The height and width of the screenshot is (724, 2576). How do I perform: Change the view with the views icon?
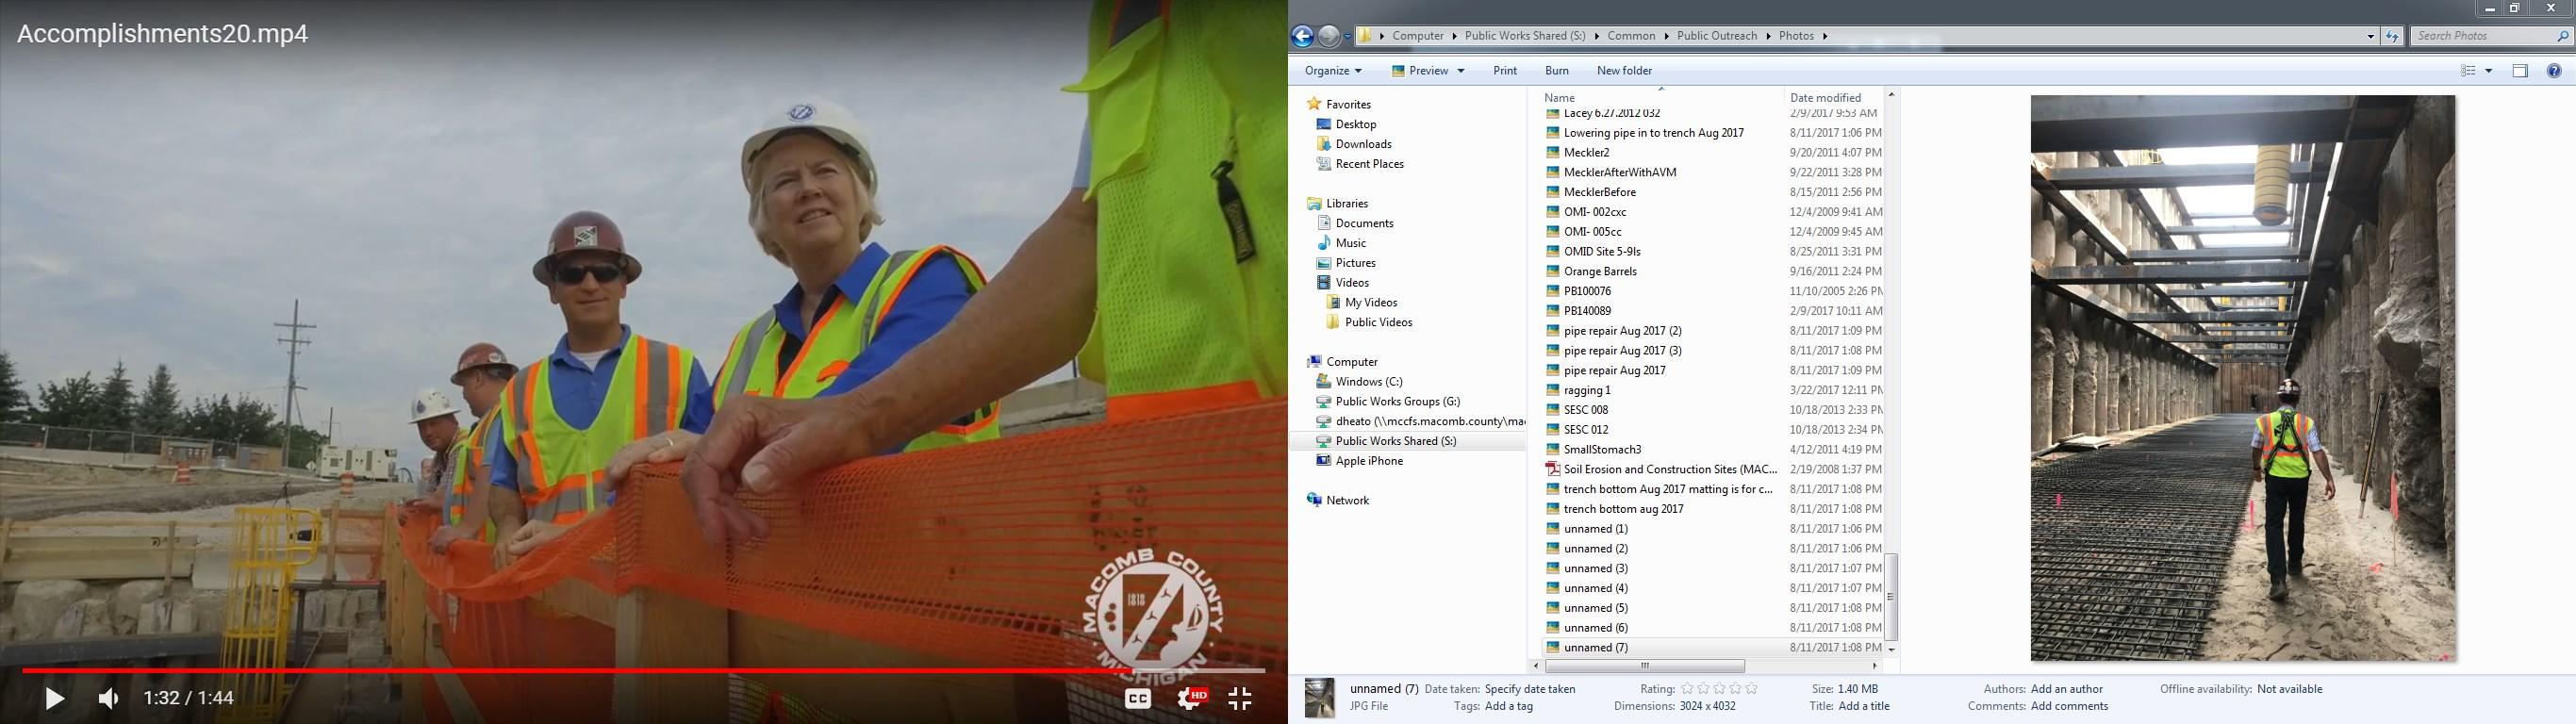tap(2468, 71)
